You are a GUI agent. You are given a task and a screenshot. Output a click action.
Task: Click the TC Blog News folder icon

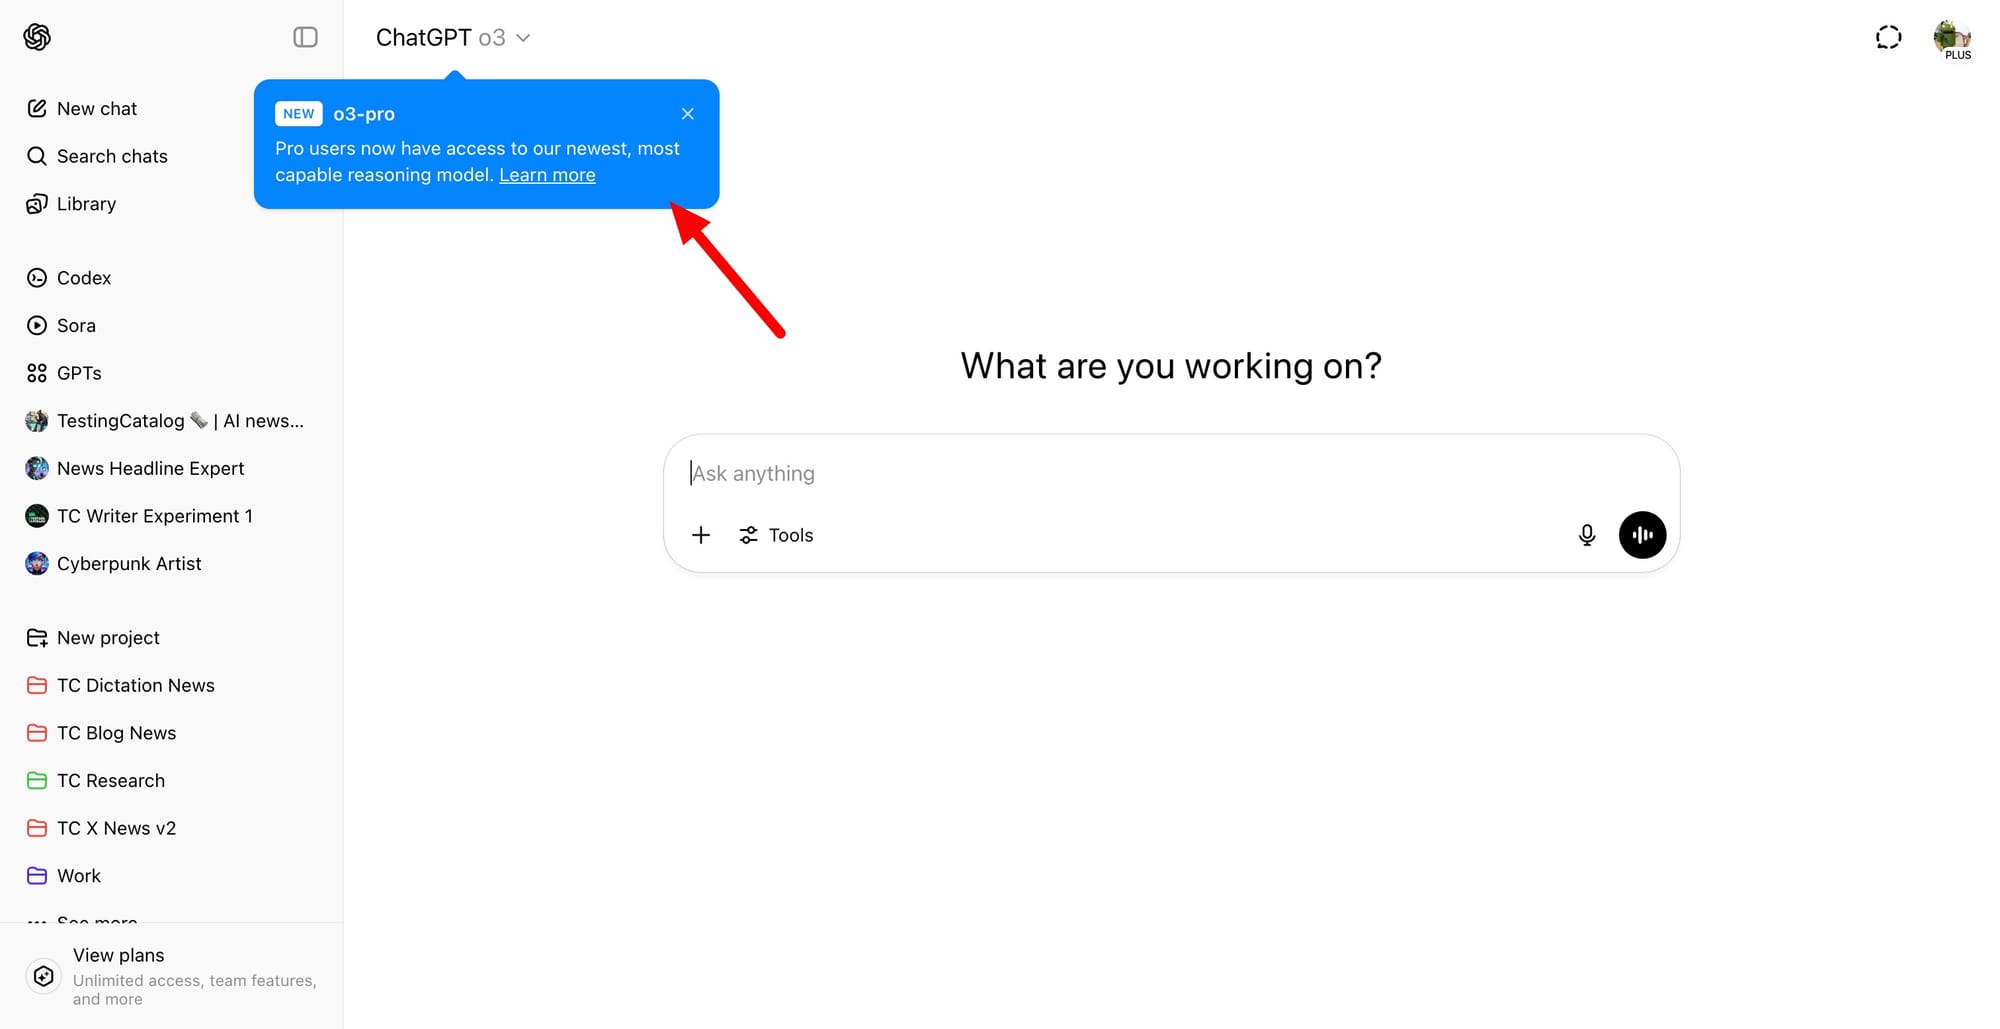pyautogui.click(x=37, y=733)
